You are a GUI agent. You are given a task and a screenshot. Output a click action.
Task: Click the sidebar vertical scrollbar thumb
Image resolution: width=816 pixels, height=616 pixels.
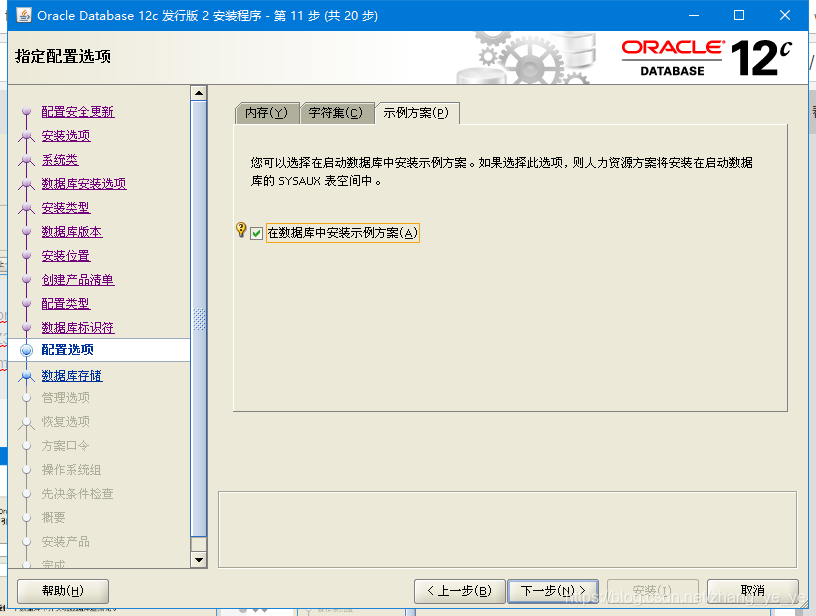click(x=199, y=318)
